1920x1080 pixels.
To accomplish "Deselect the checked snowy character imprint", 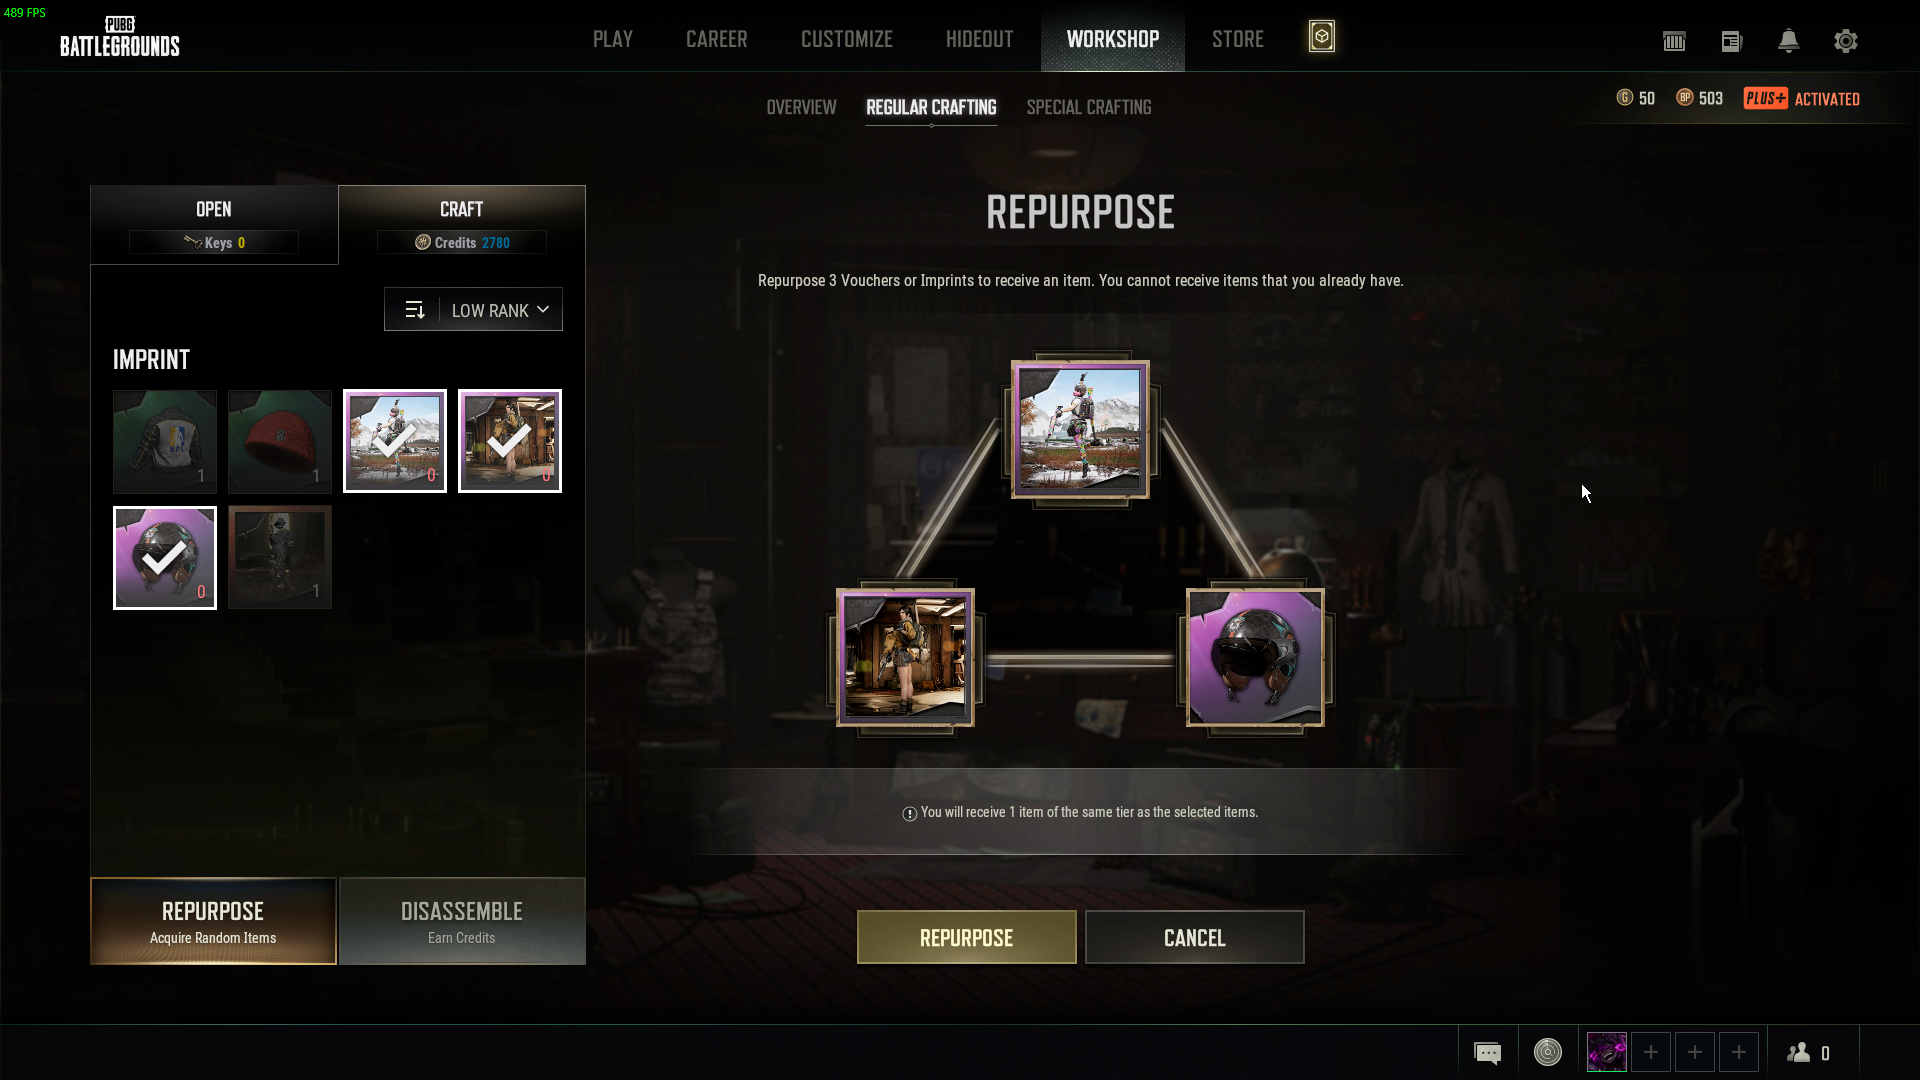I will click(395, 441).
